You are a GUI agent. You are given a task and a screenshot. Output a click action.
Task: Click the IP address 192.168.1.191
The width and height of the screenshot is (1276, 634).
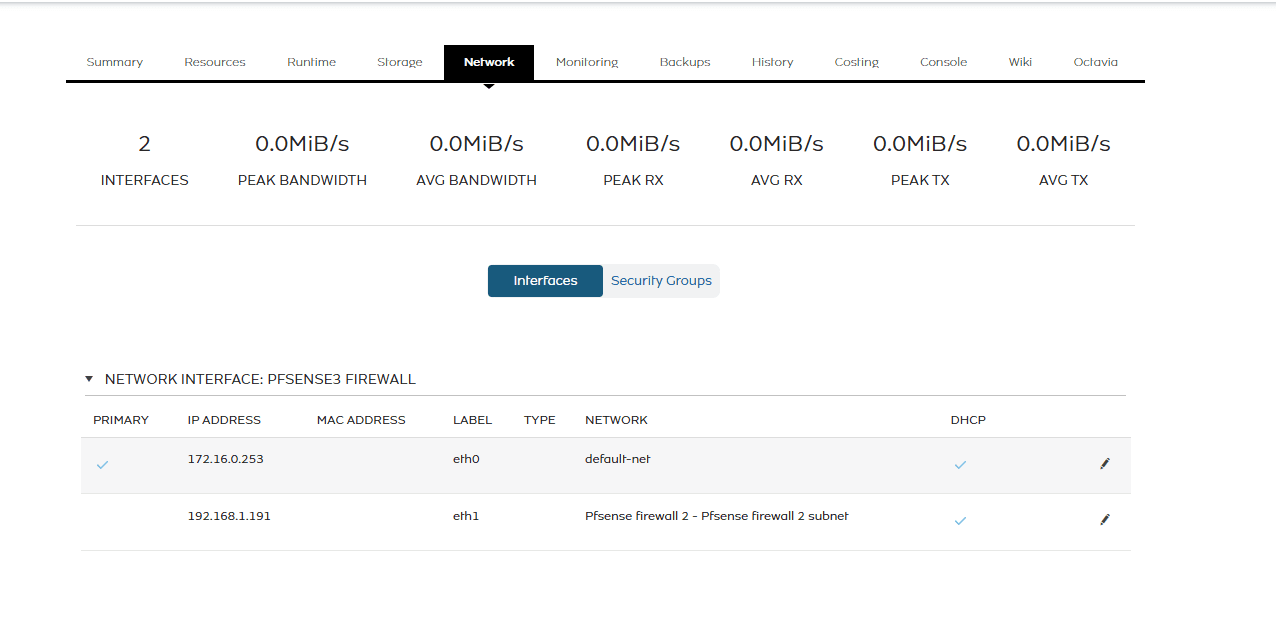229,517
